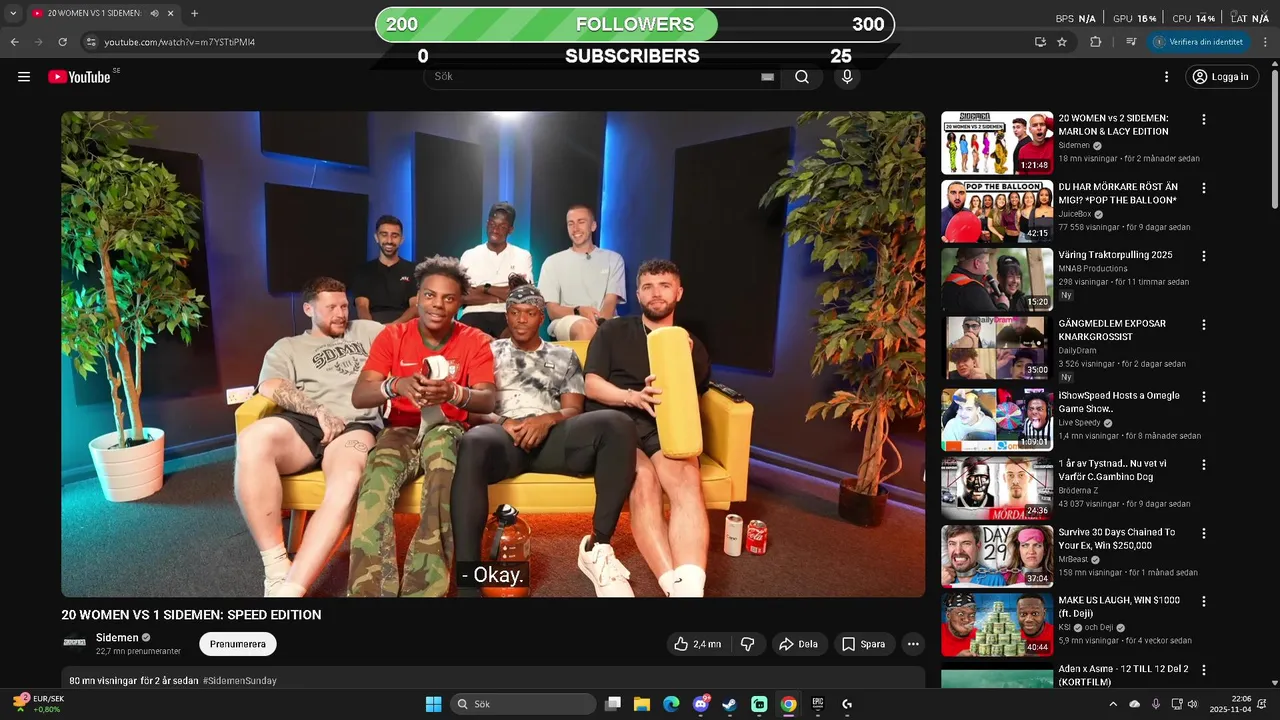Open Väring Traktorpulling 2025 thumbnail
Image resolution: width=1280 pixels, height=720 pixels.
point(997,280)
